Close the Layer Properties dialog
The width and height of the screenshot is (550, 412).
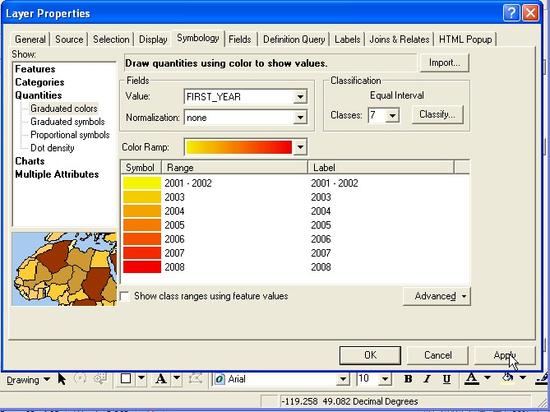click(x=530, y=14)
